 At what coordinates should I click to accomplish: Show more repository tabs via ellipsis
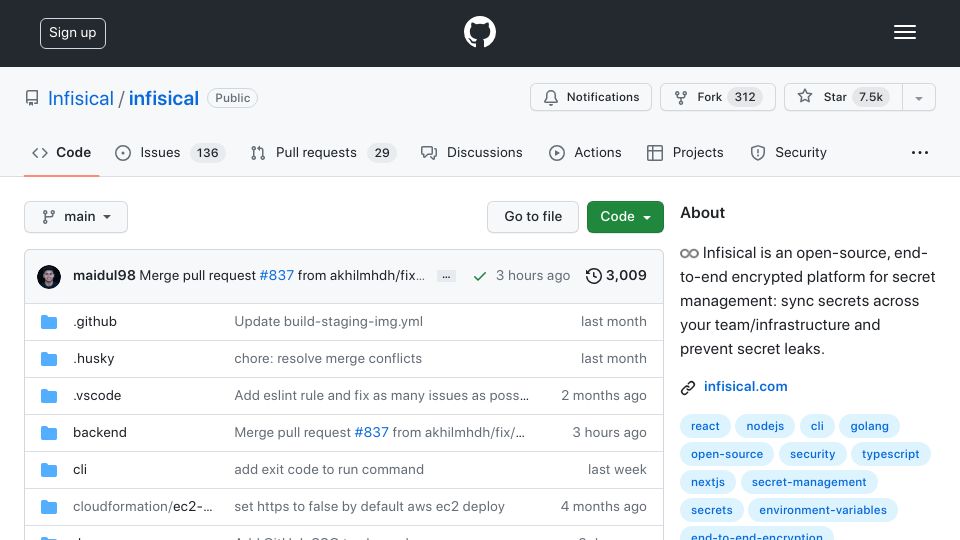pos(920,152)
